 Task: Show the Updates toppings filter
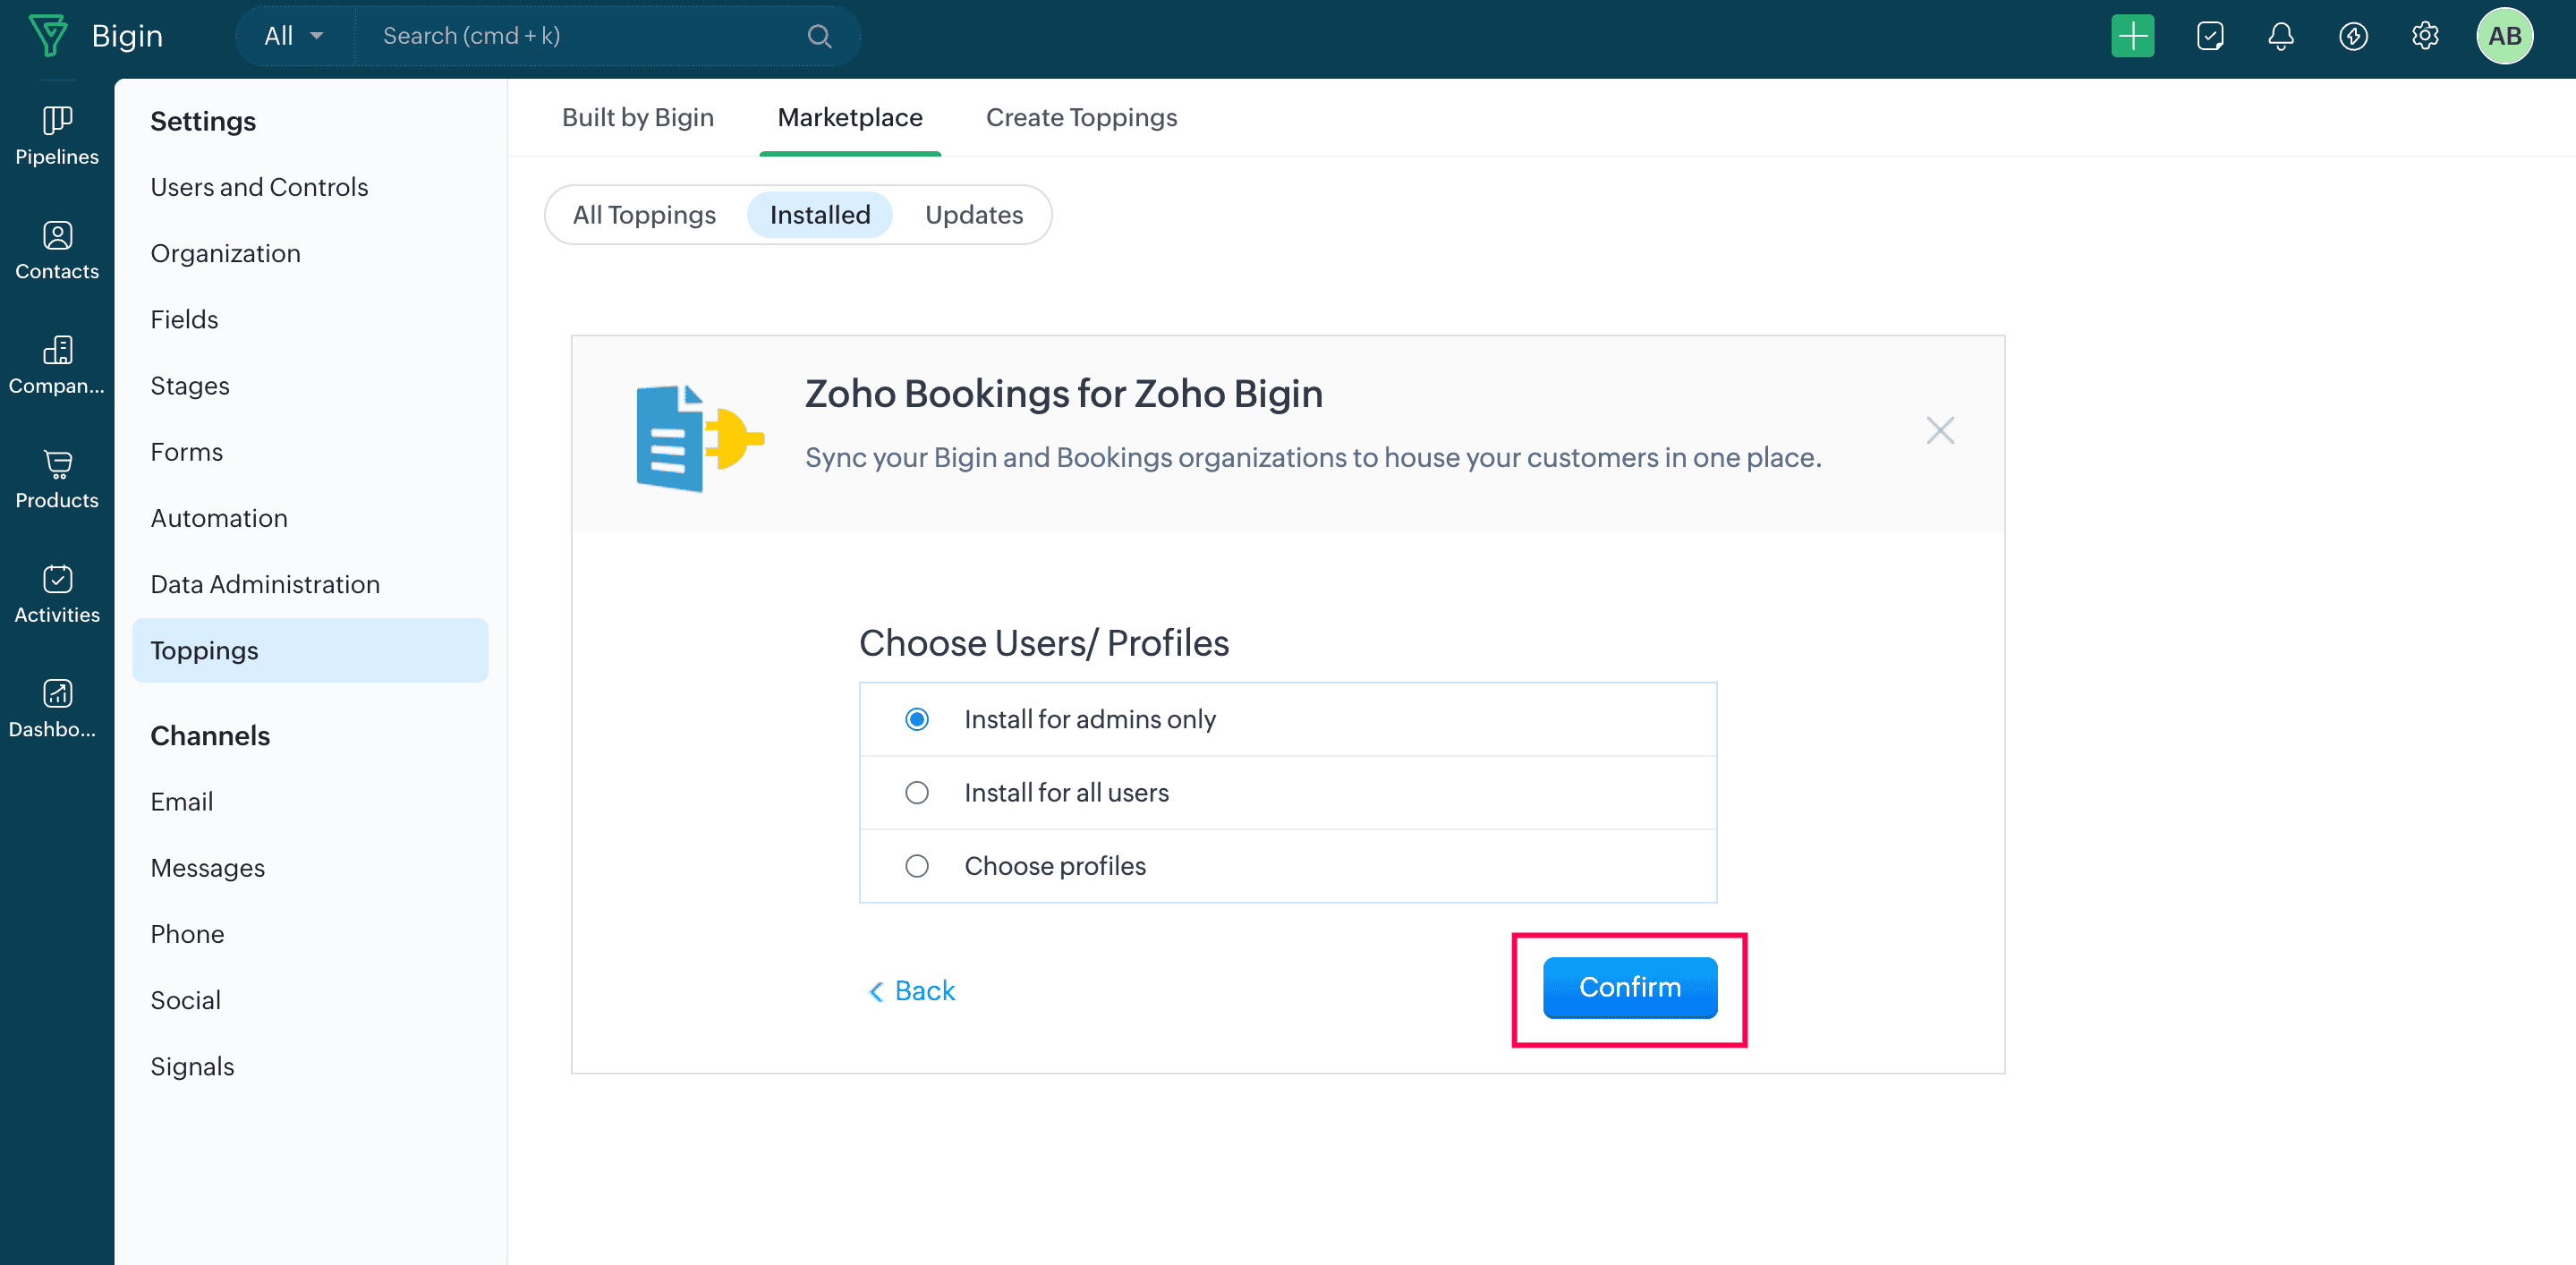[973, 215]
